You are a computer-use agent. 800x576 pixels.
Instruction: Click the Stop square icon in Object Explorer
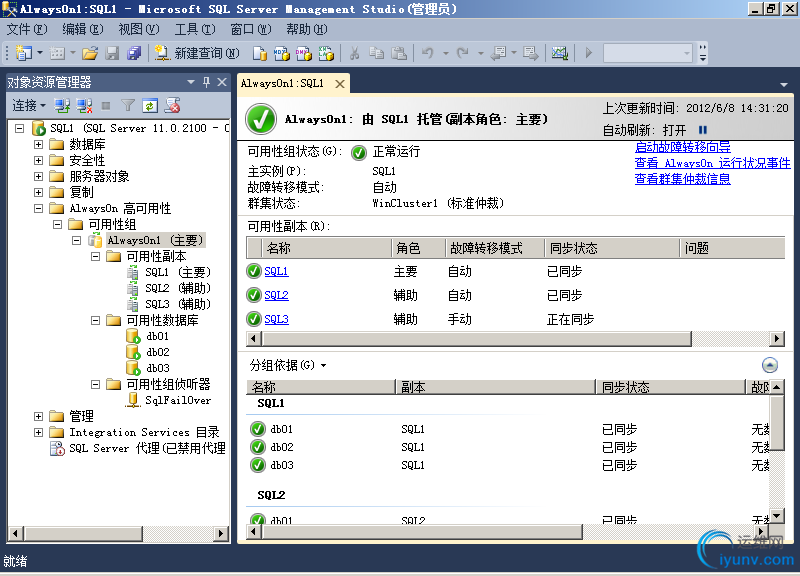tap(106, 106)
